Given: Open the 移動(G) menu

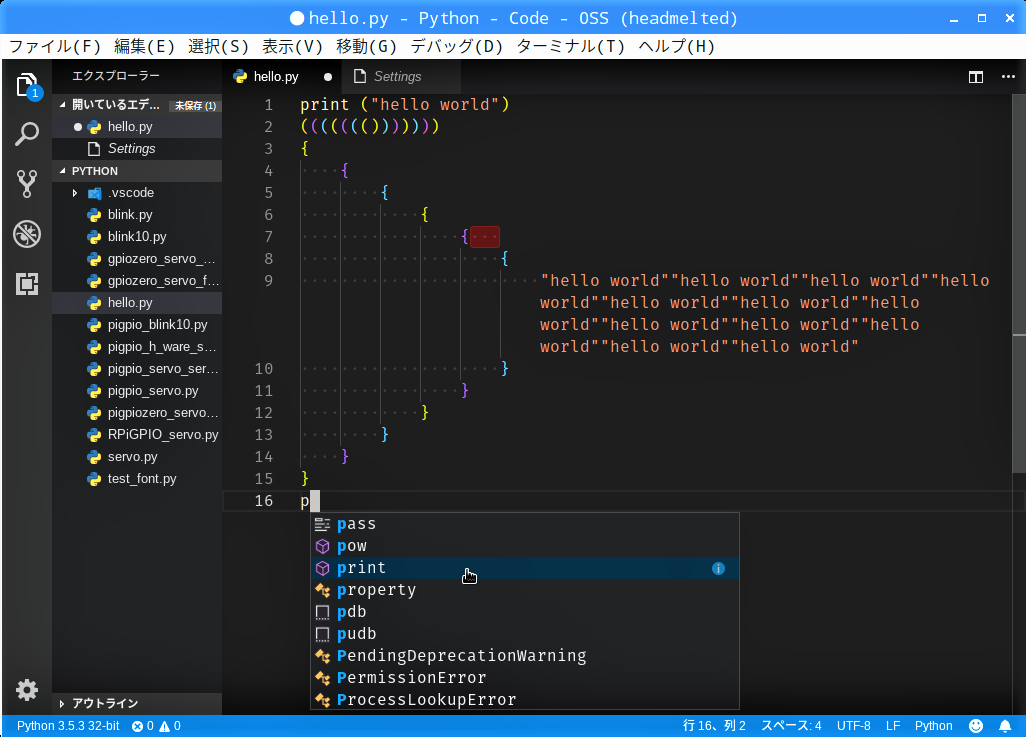Looking at the screenshot, I should point(366,46).
